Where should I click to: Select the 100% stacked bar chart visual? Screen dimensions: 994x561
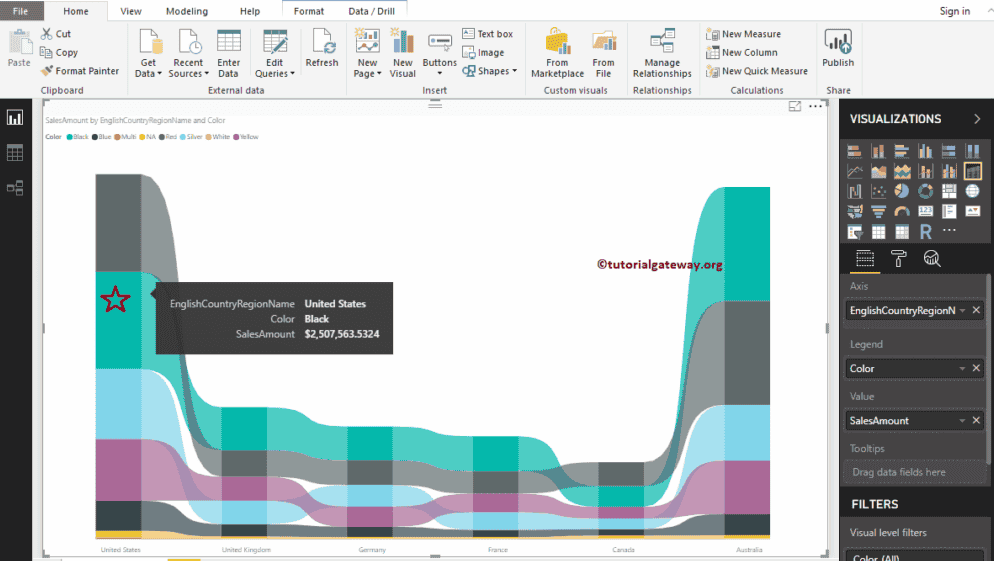[948, 151]
